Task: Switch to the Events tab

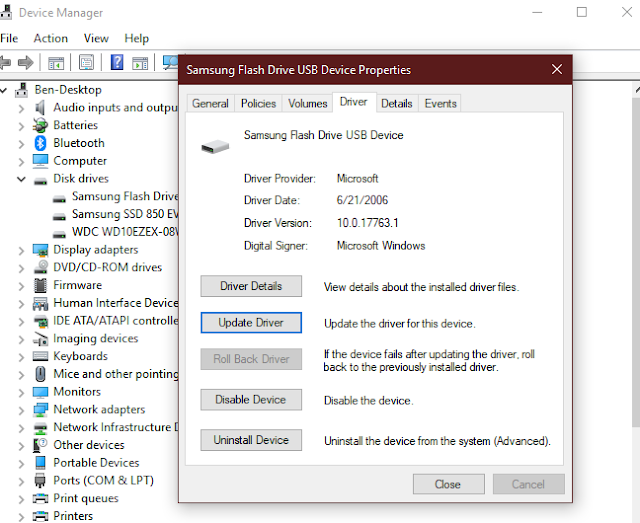Action: tap(440, 104)
